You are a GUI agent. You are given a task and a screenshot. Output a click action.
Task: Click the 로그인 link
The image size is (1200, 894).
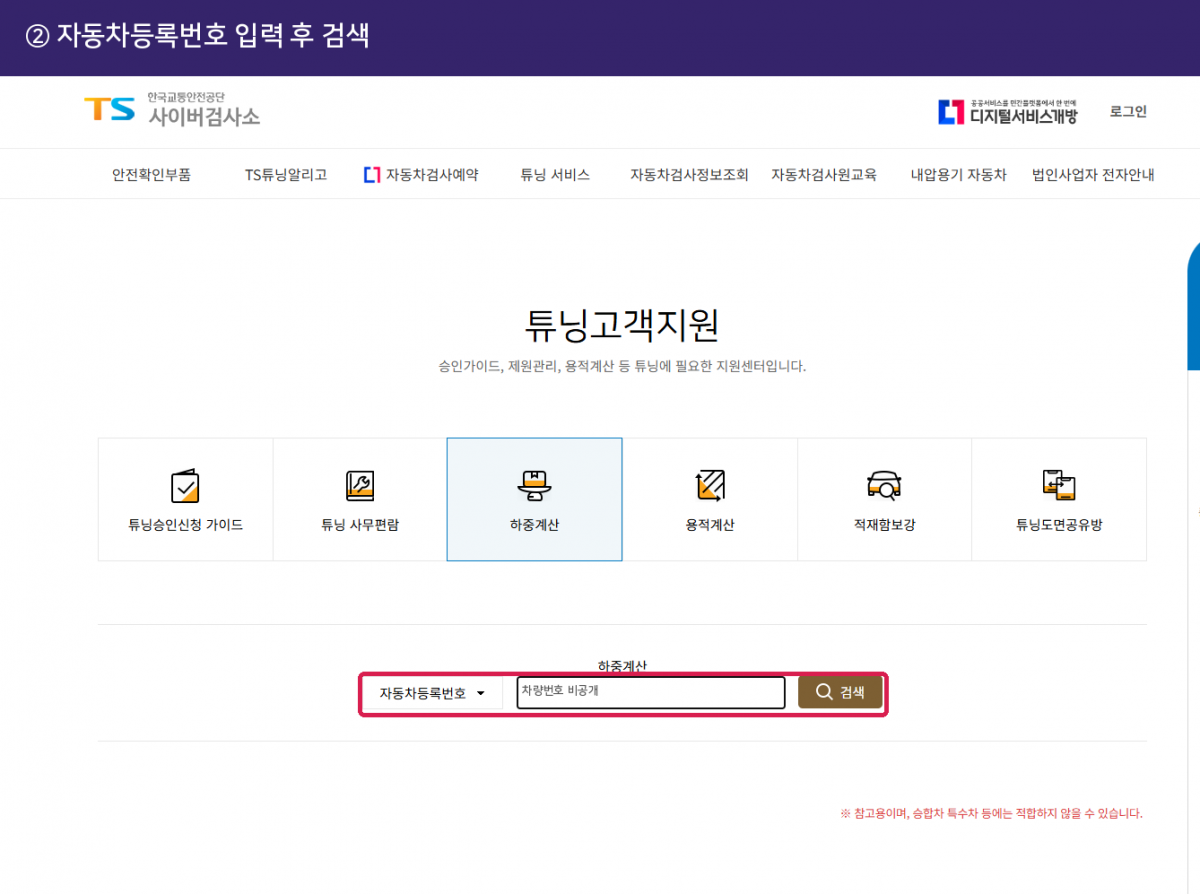[1128, 112]
